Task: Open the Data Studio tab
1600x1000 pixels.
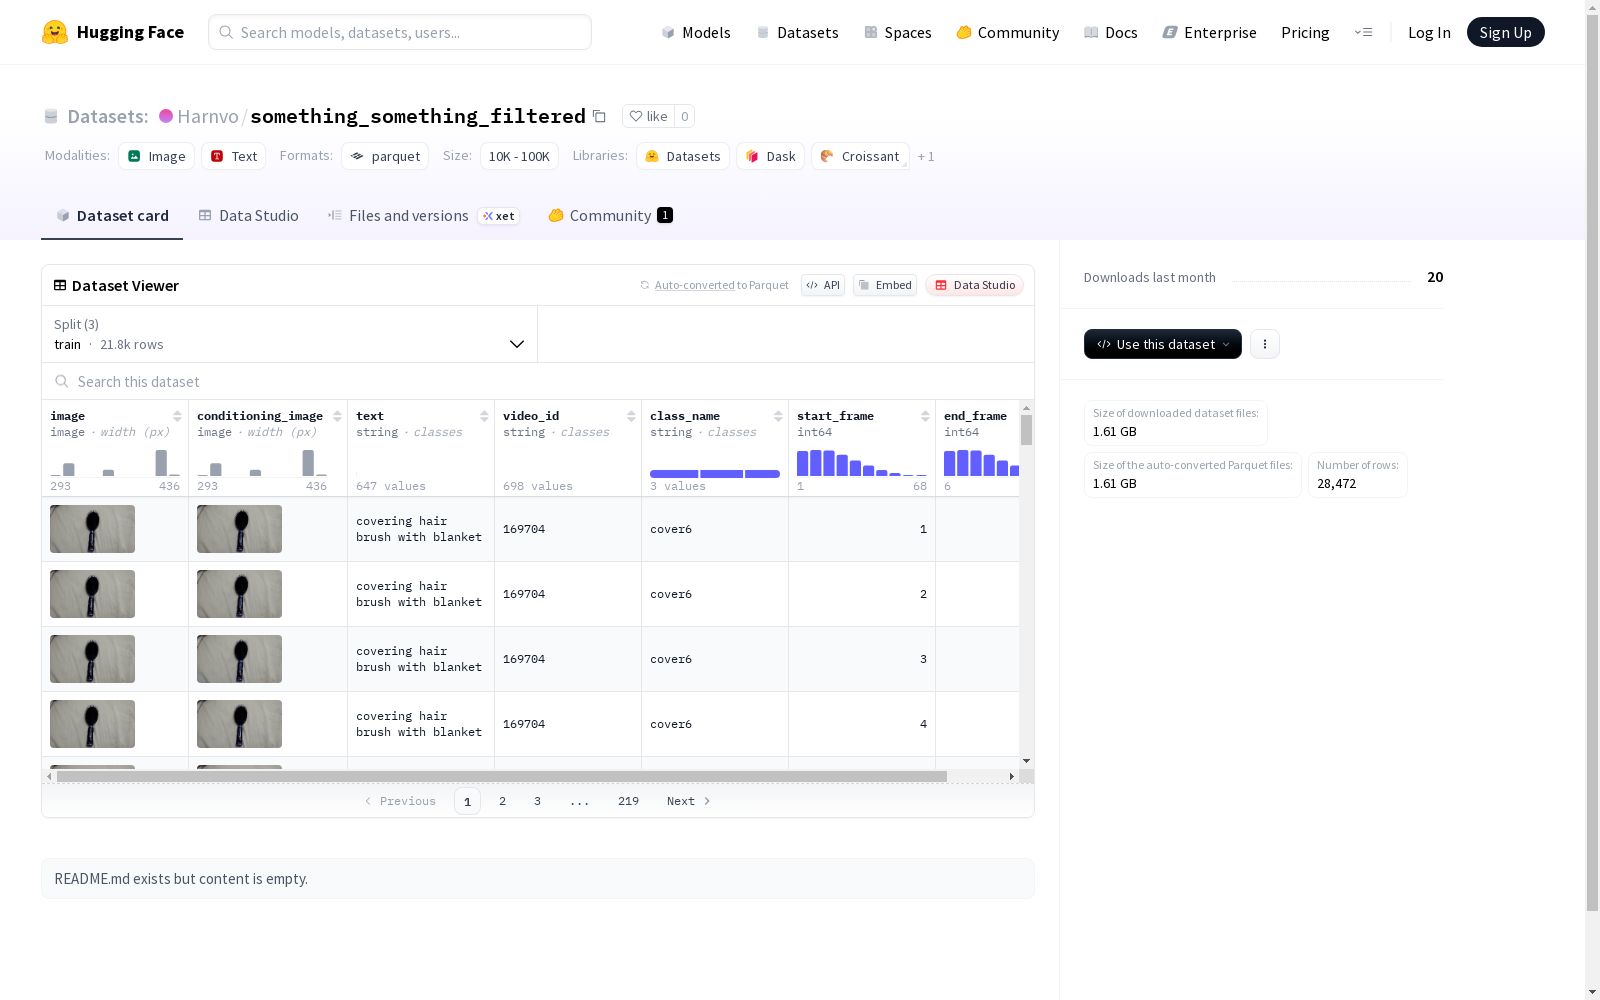Action: pos(248,215)
